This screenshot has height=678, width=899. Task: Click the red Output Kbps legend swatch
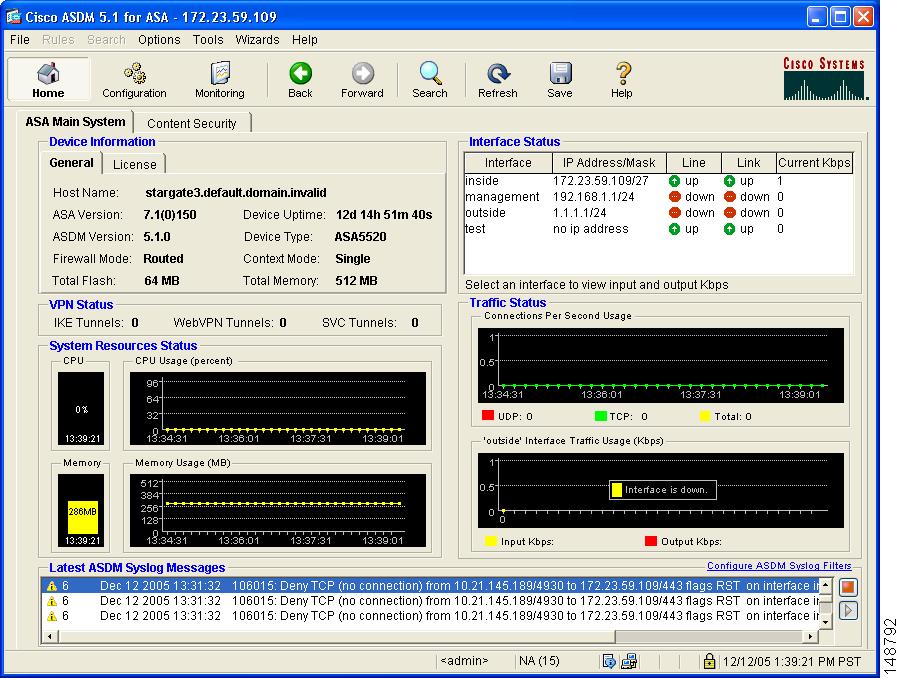pyautogui.click(x=651, y=541)
